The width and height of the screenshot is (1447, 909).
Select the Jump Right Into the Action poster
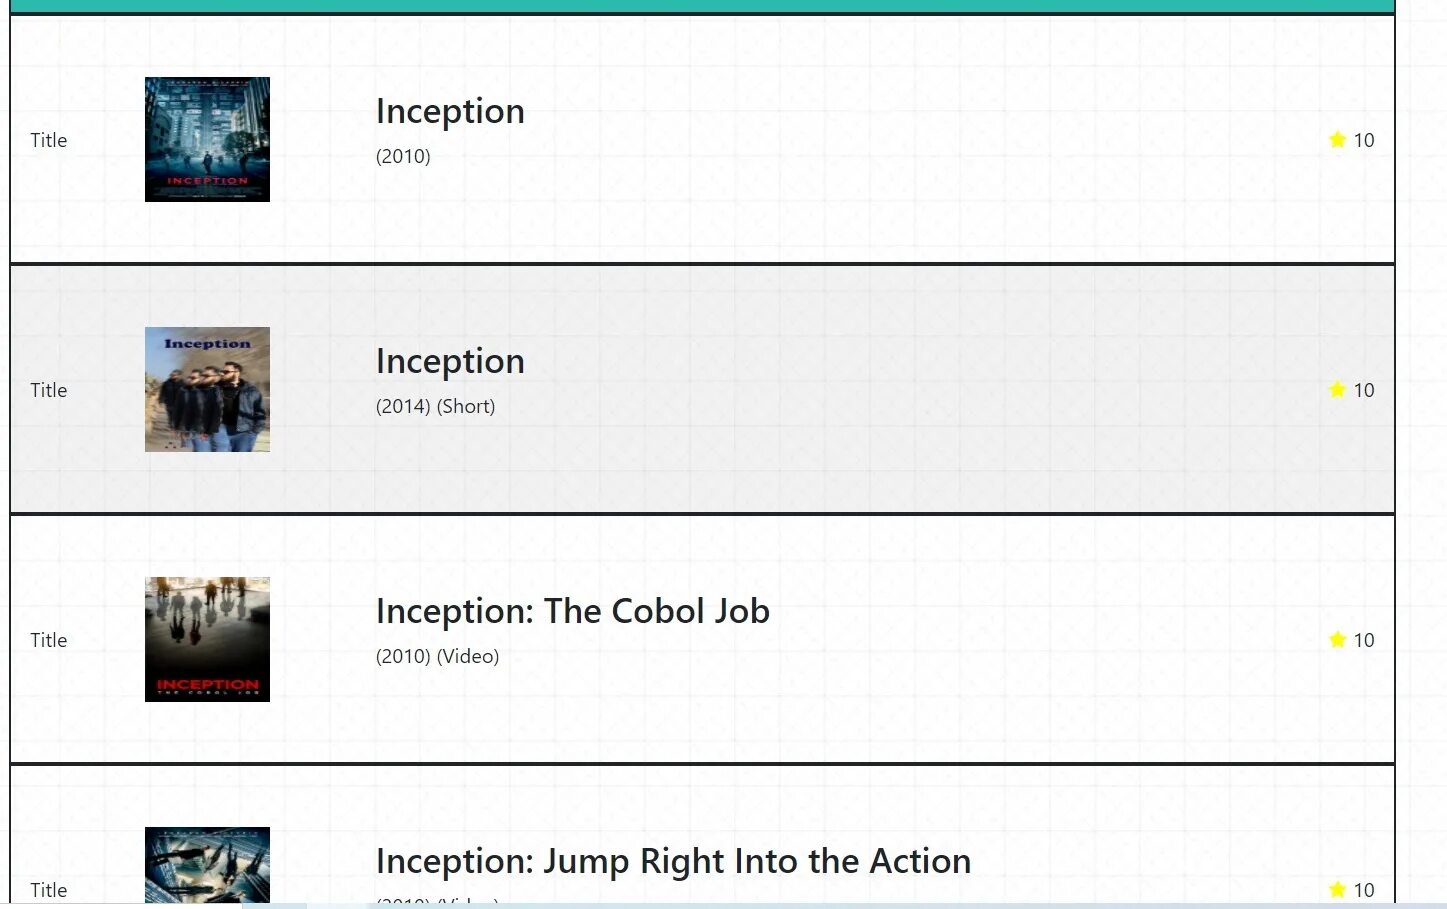pos(207,866)
